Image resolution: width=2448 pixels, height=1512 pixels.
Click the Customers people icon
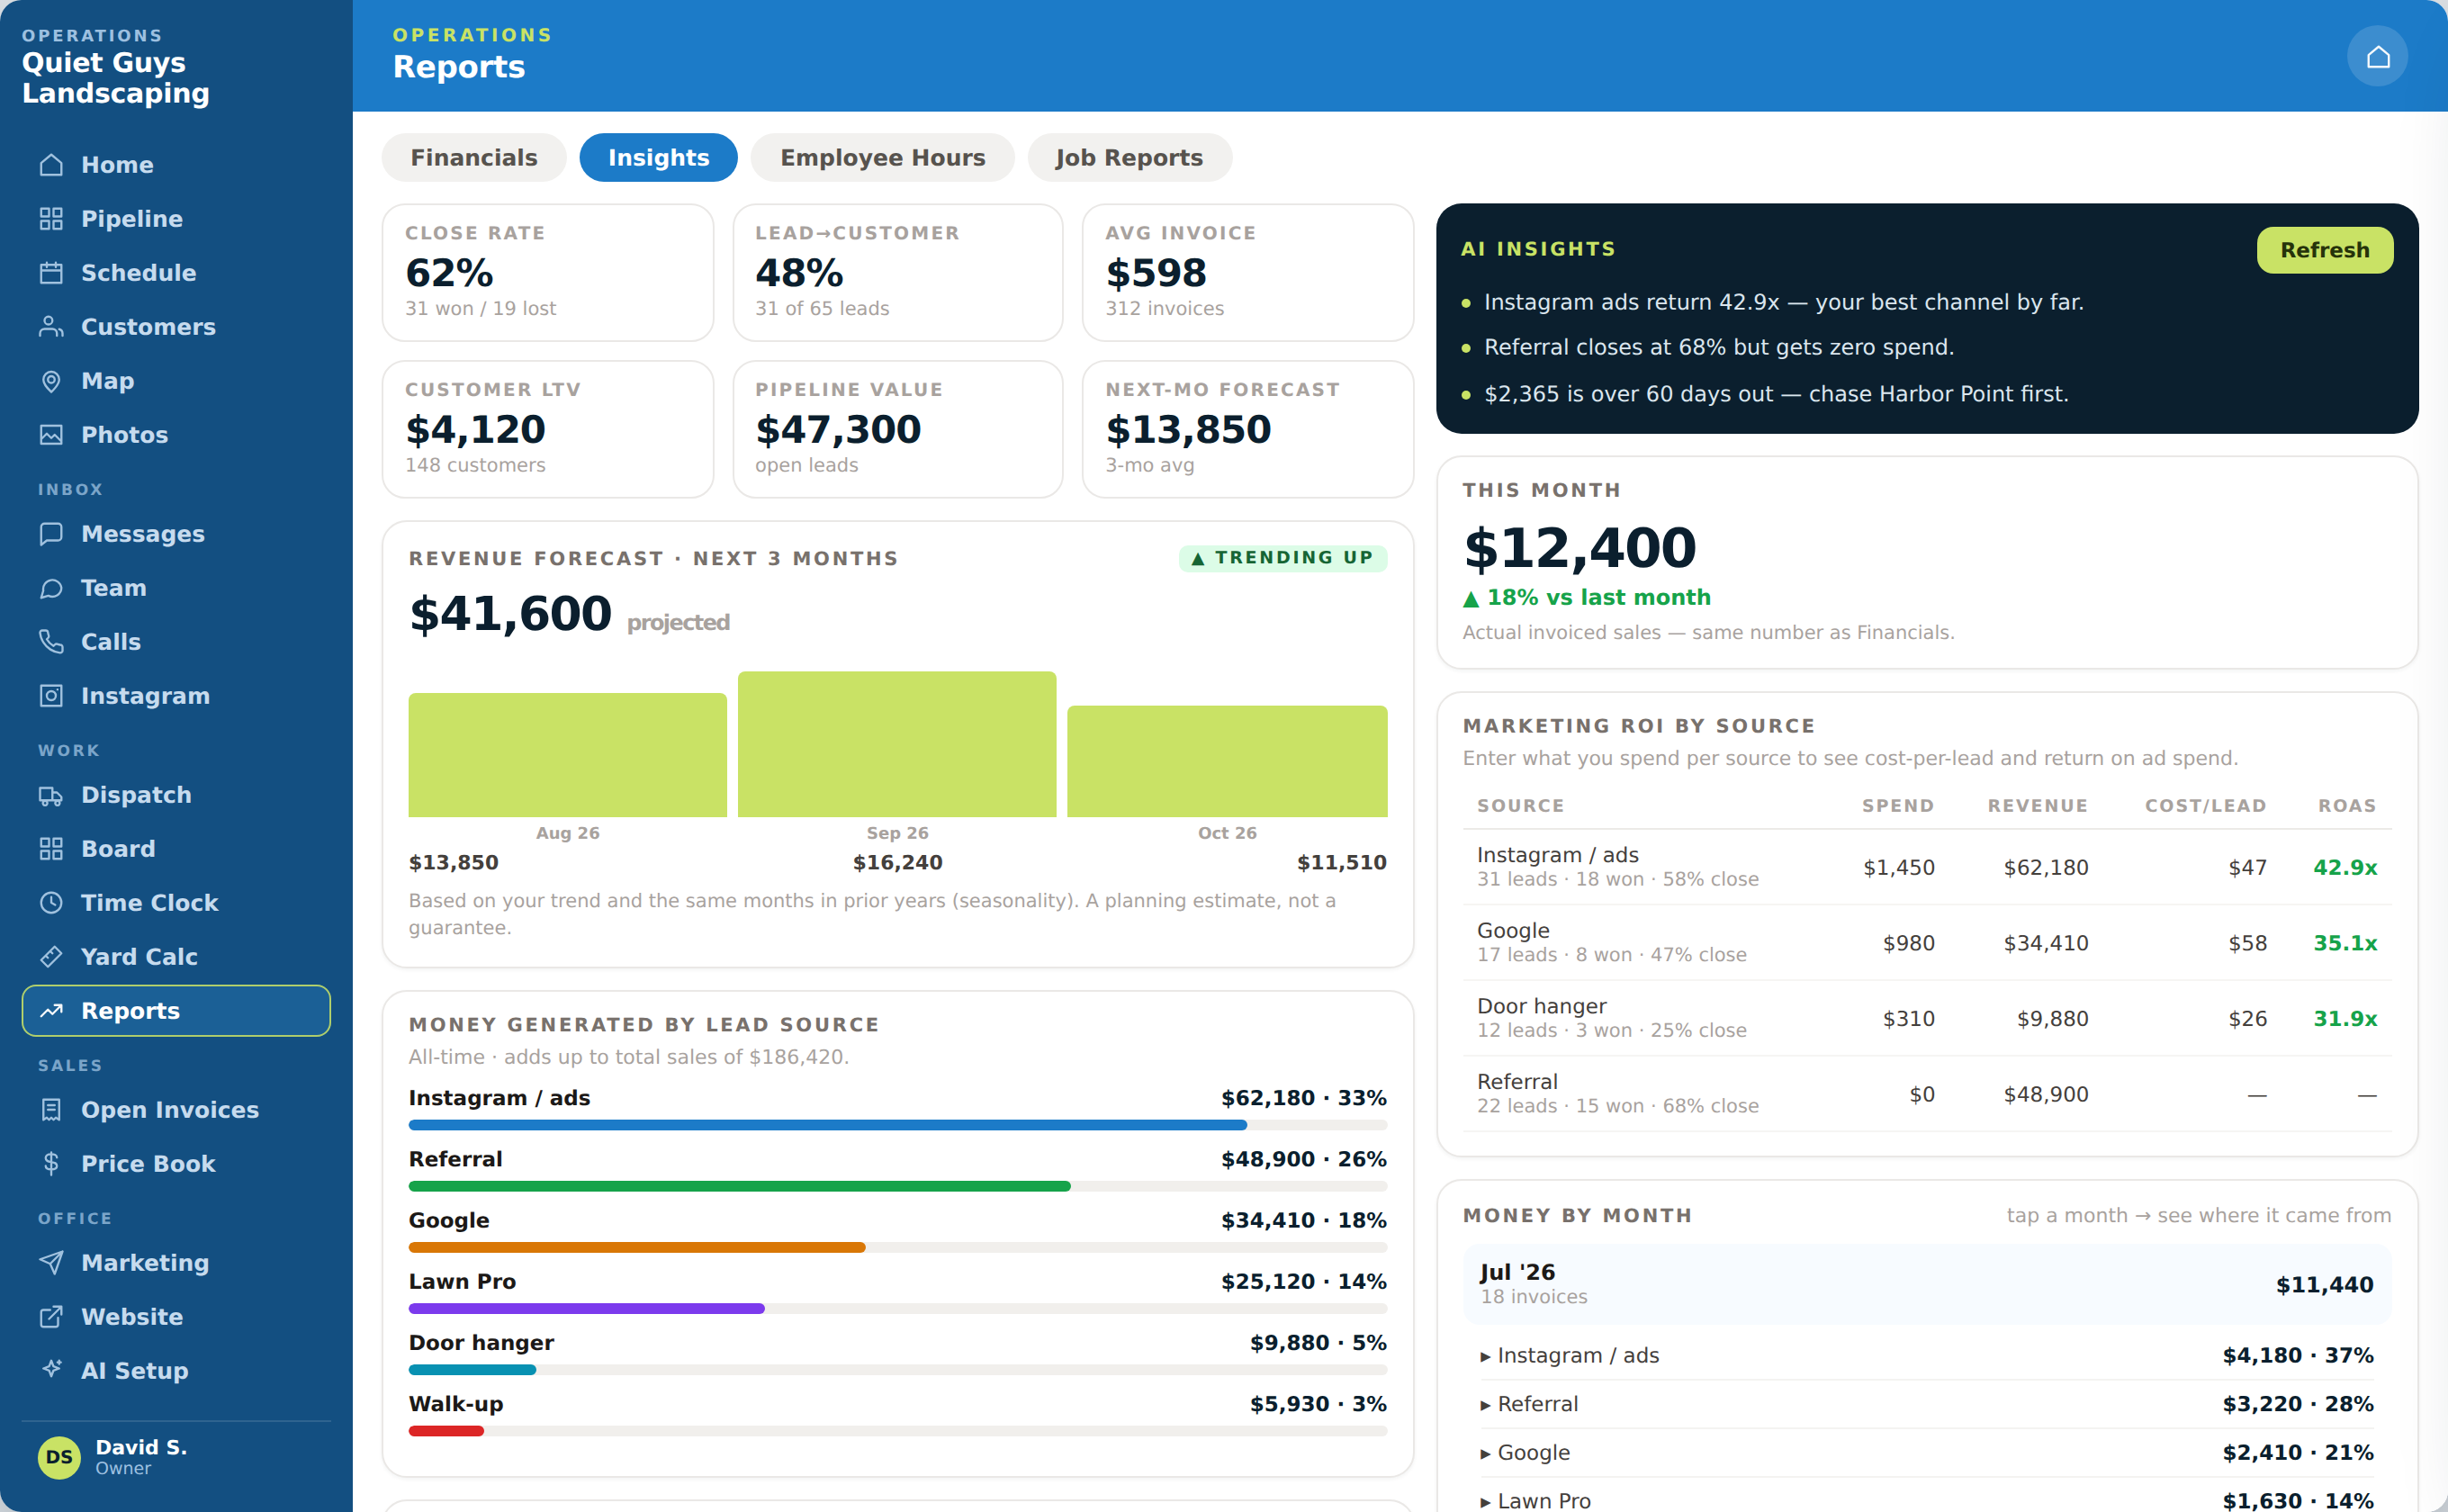(x=51, y=327)
